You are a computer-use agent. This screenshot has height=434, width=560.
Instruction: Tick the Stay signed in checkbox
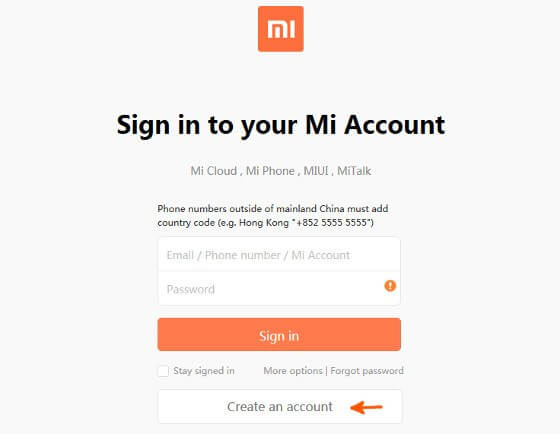[x=163, y=371]
